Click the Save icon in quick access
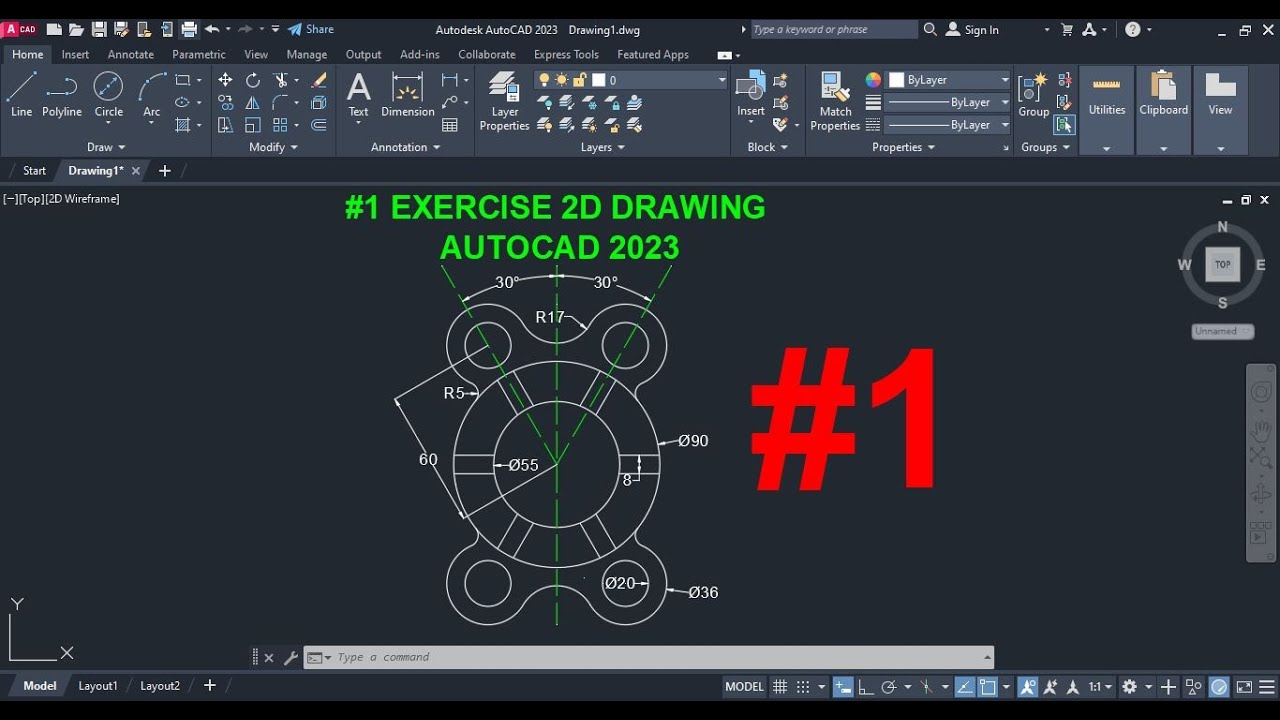 click(99, 30)
